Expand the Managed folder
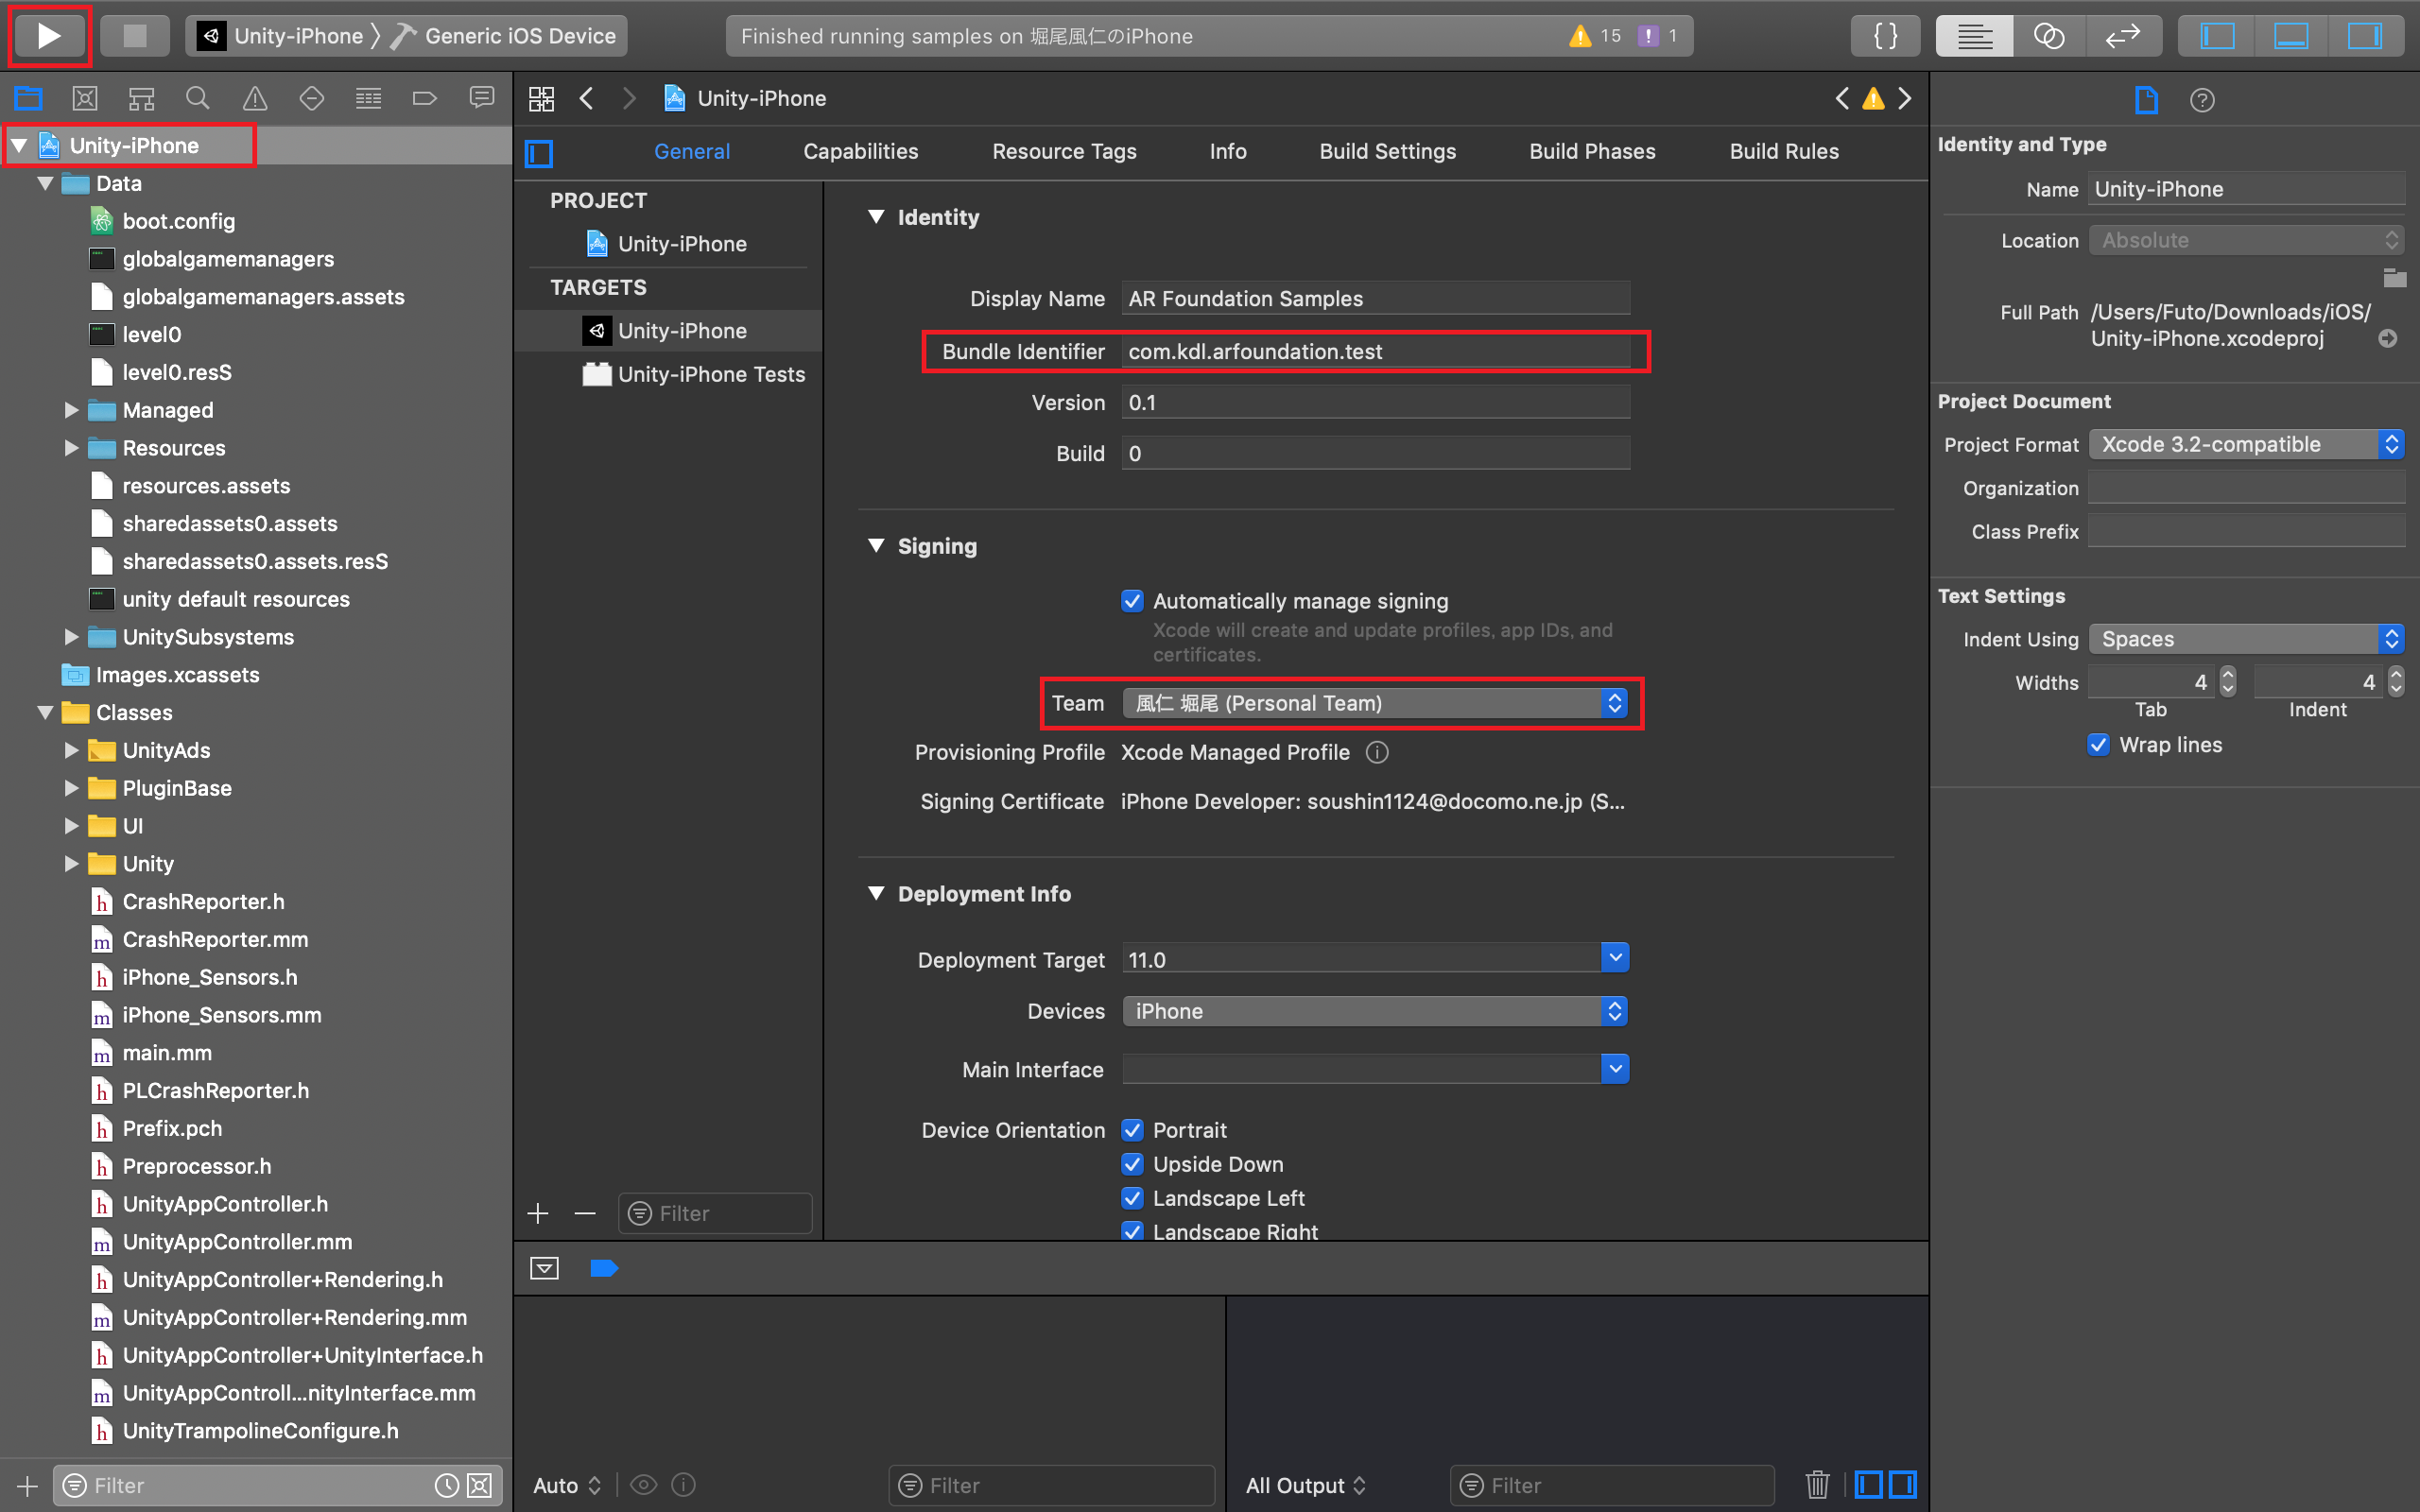 tap(71, 410)
